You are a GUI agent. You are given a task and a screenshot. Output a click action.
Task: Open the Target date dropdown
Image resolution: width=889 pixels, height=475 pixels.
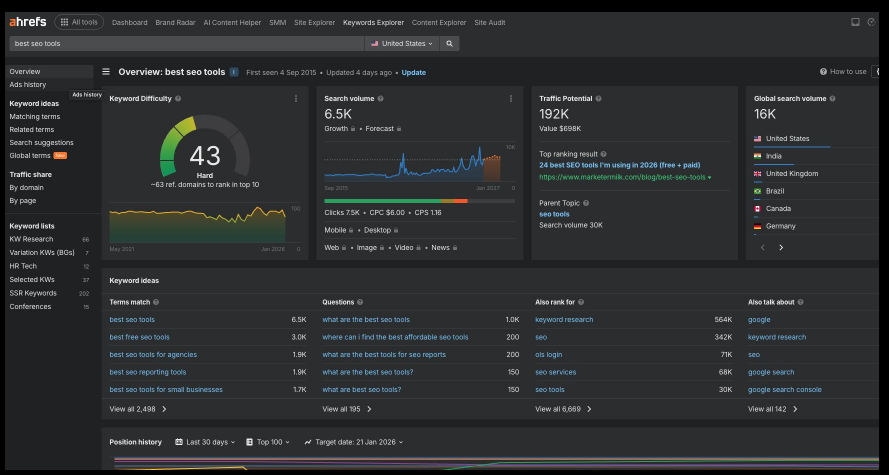pyautogui.click(x=354, y=442)
